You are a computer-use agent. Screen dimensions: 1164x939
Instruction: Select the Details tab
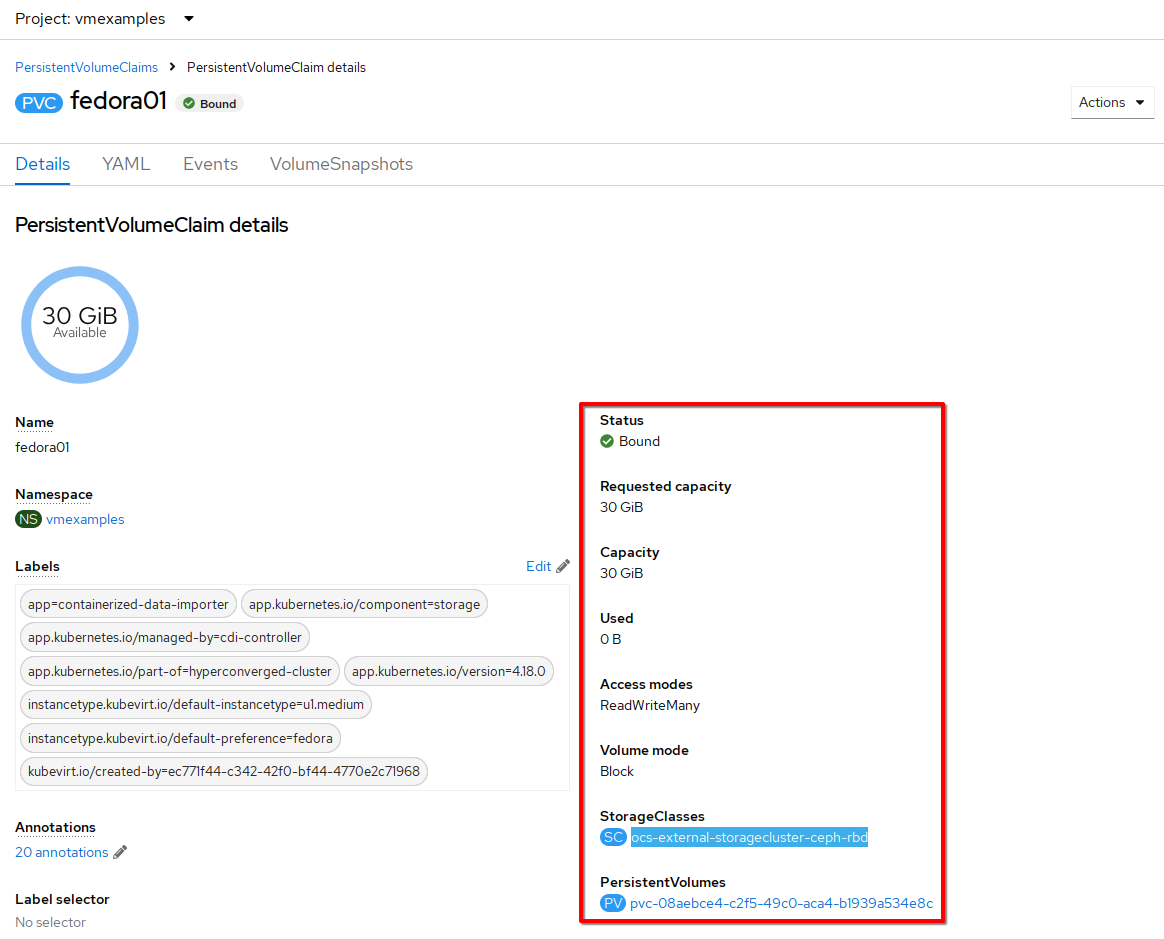coord(42,164)
